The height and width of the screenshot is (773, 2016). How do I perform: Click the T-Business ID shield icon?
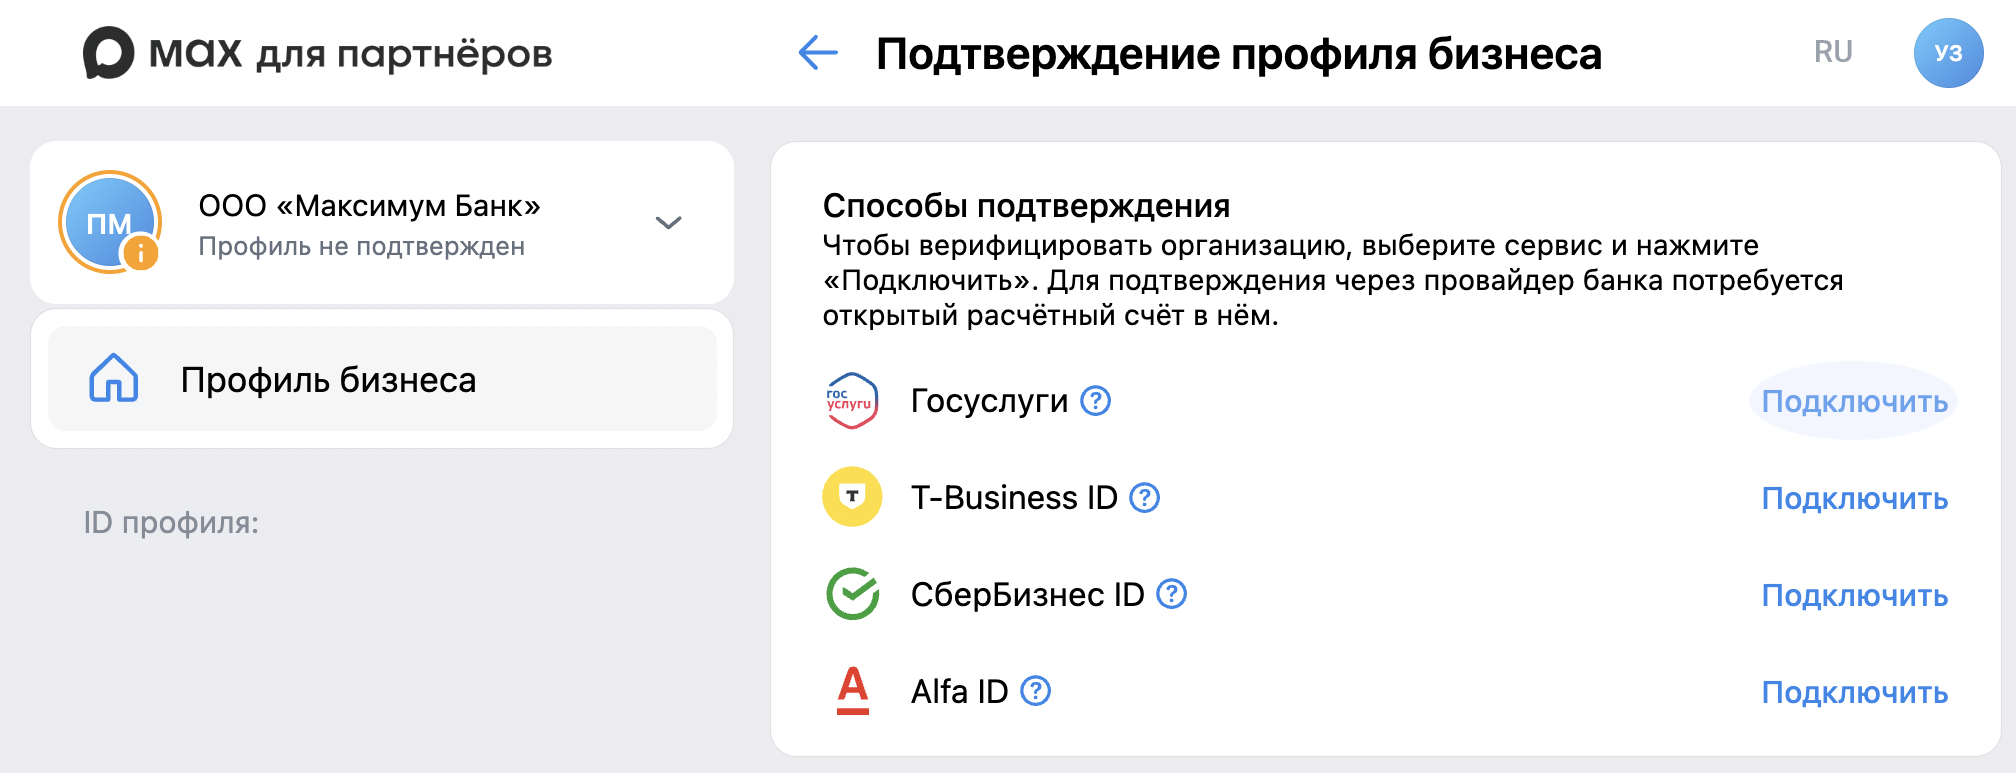point(849,497)
